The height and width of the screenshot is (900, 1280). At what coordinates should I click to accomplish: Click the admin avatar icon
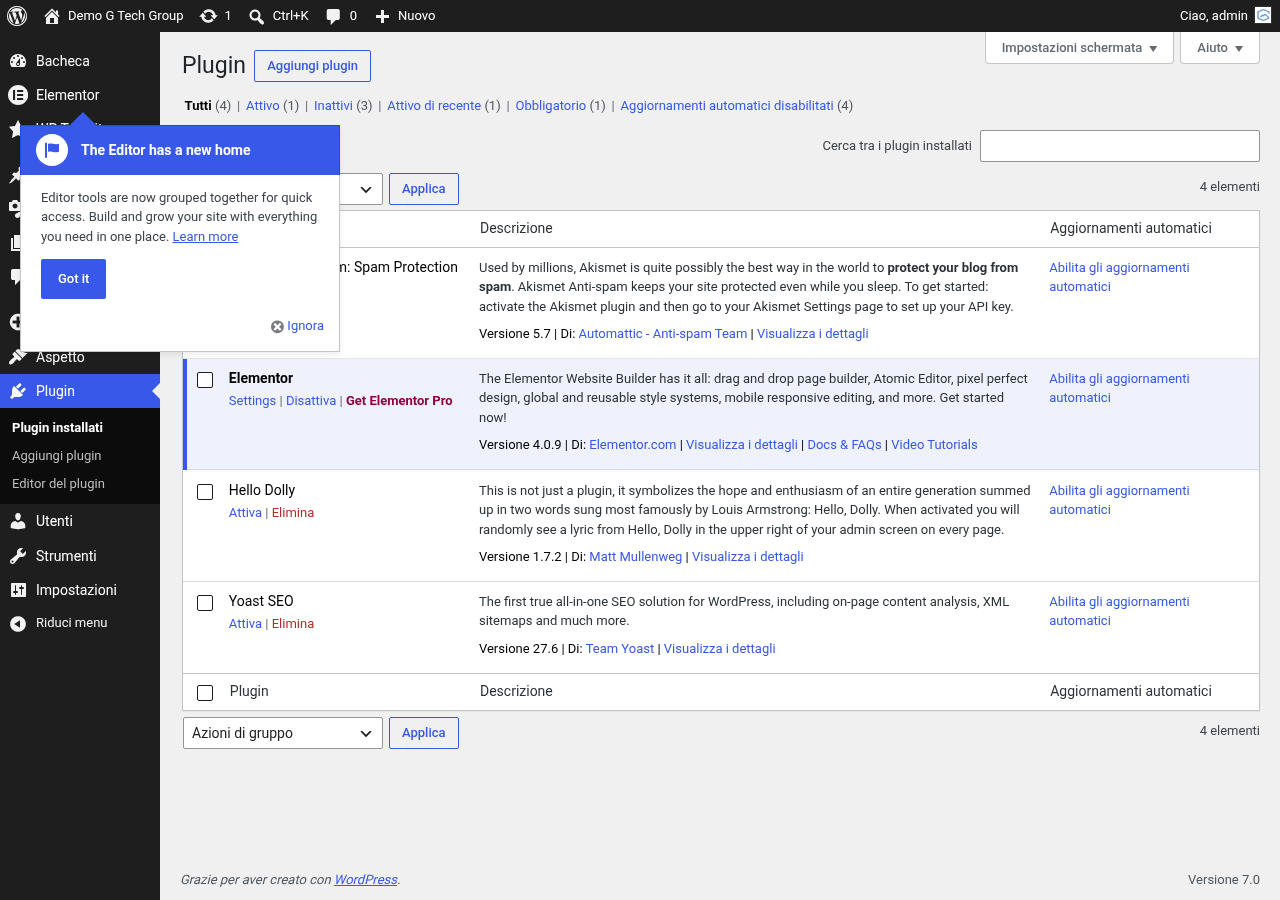pos(1263,16)
